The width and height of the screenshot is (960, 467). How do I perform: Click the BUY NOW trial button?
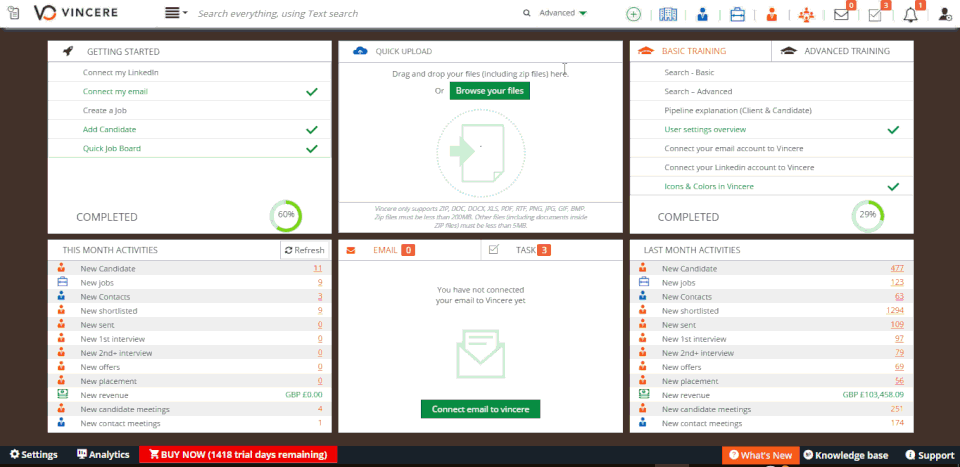[x=238, y=455]
